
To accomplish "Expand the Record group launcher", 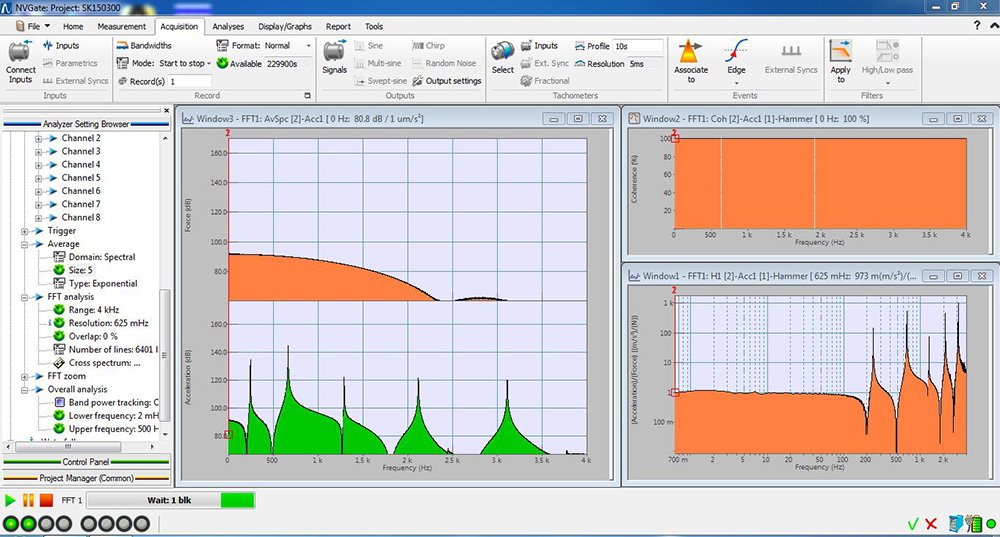I will 307,96.
